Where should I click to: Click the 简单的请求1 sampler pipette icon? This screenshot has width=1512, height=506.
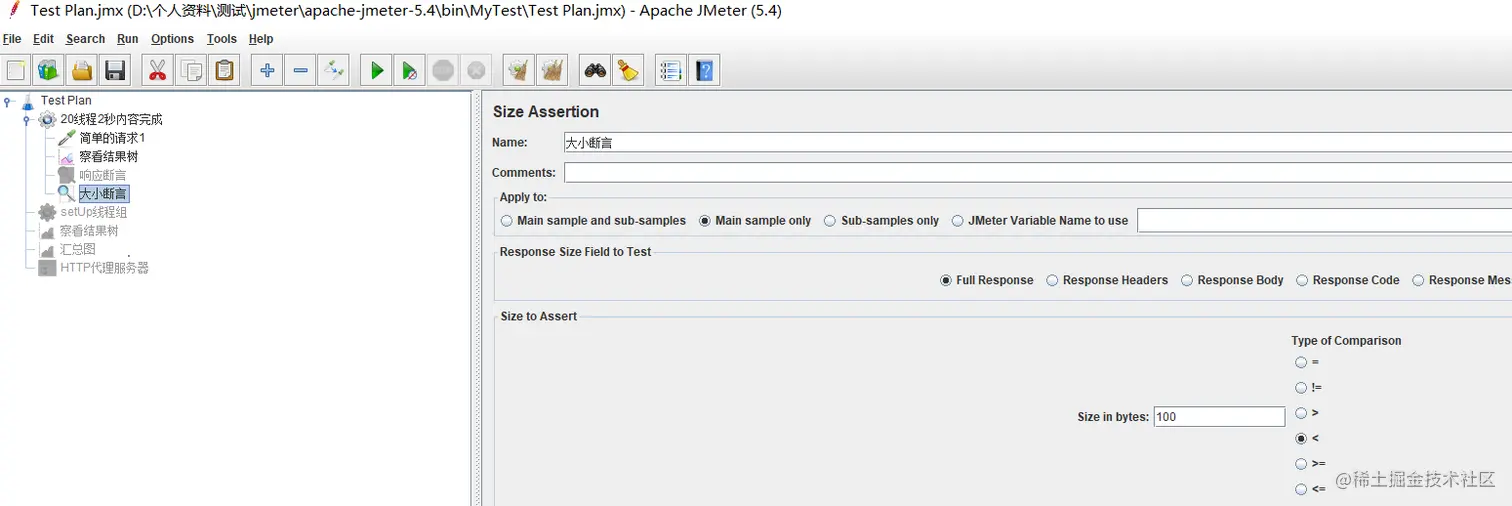66,138
